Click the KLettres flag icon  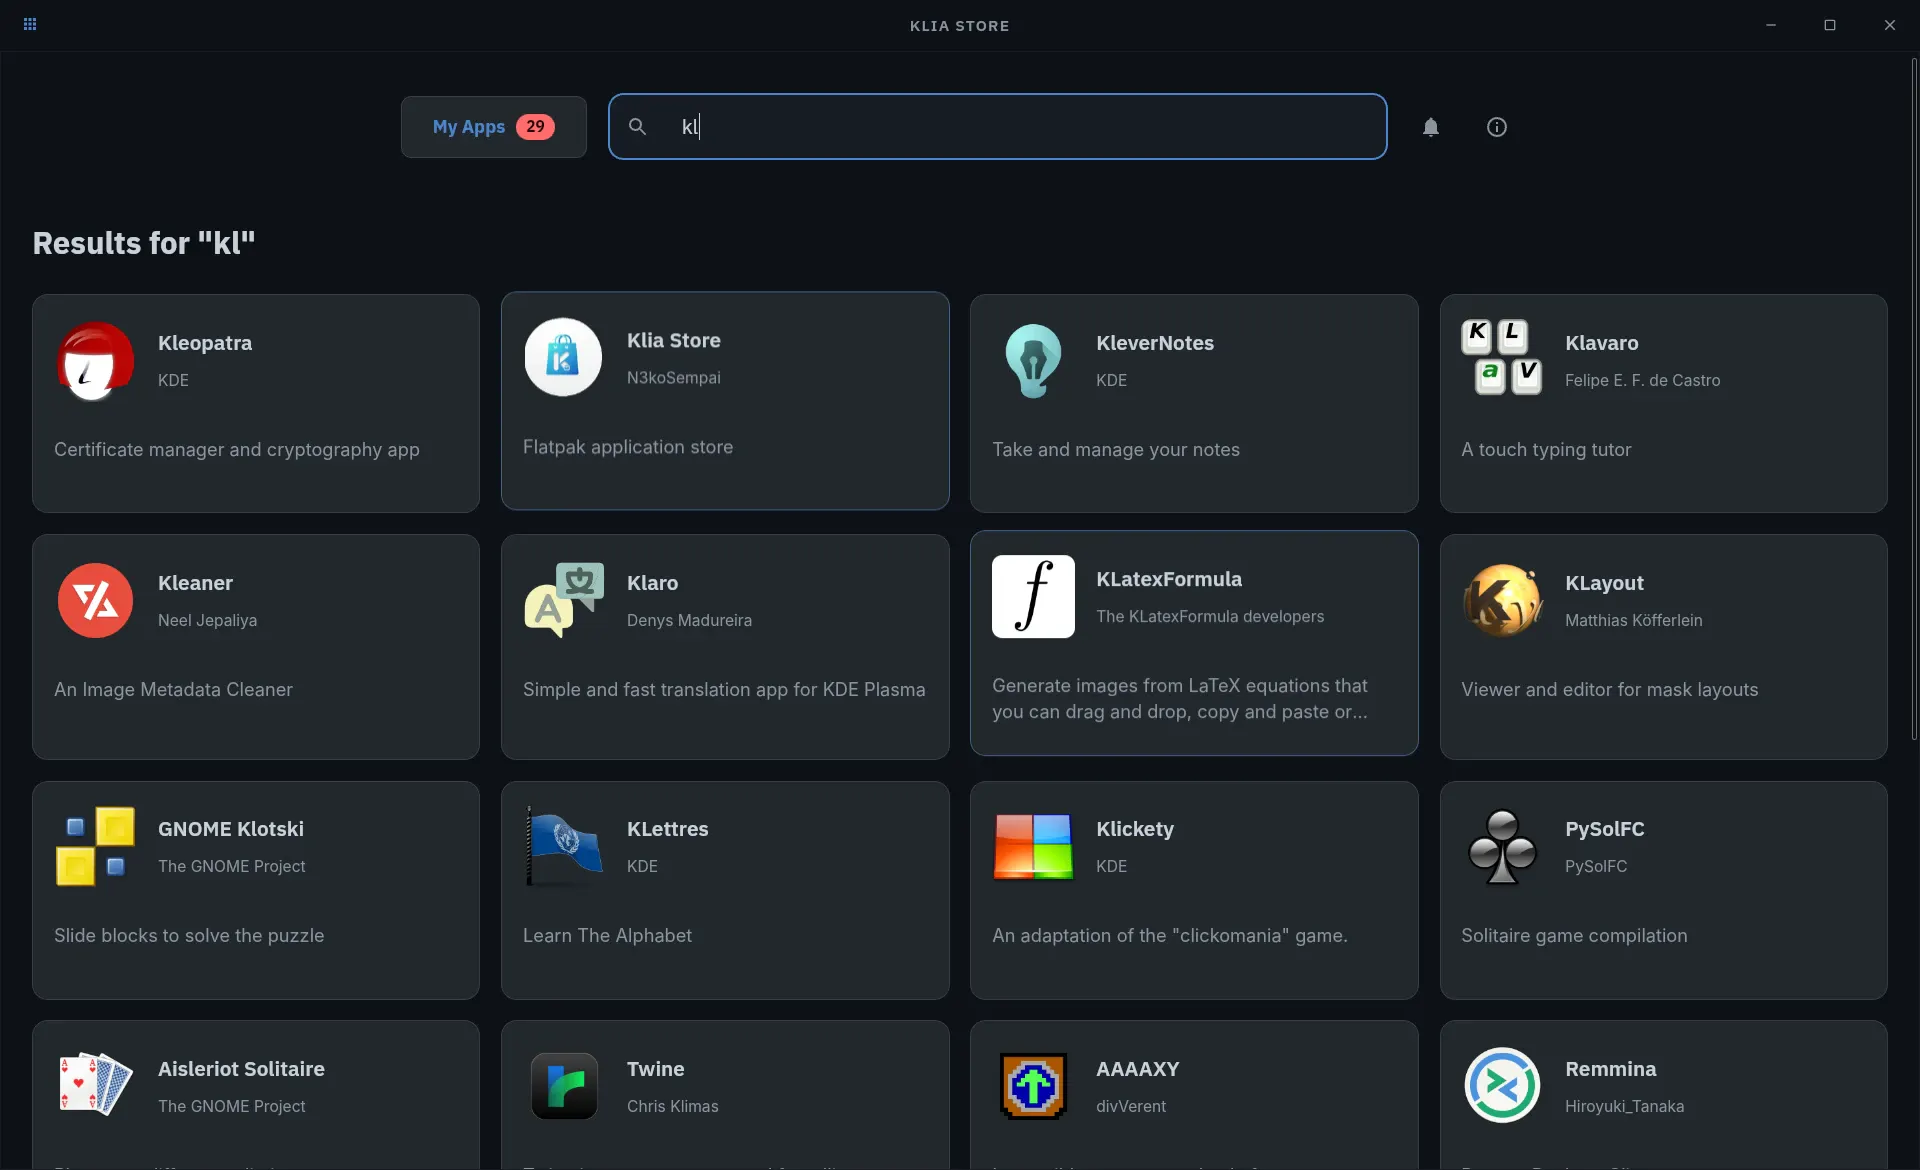tap(564, 846)
